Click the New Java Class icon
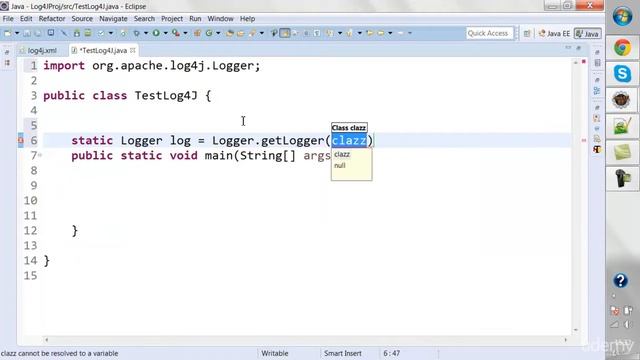 [x=209, y=33]
